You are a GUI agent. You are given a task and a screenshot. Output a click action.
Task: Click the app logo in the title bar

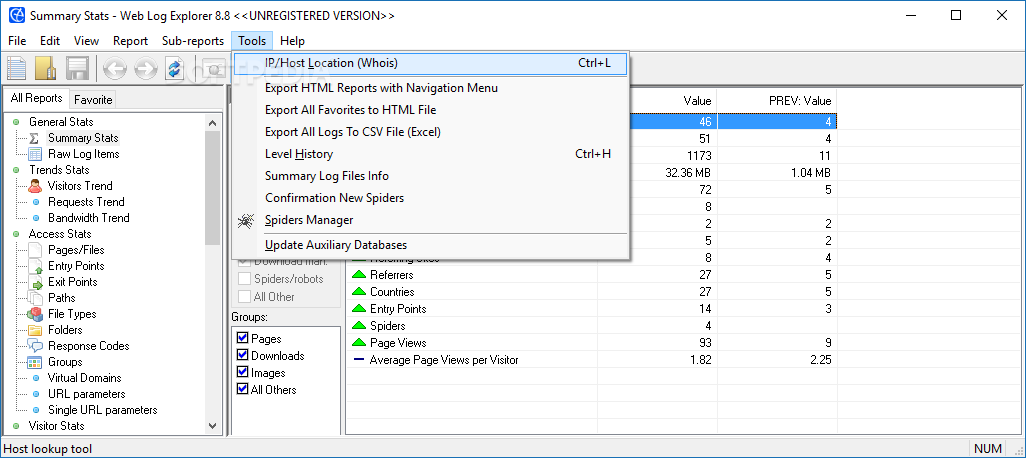point(18,15)
